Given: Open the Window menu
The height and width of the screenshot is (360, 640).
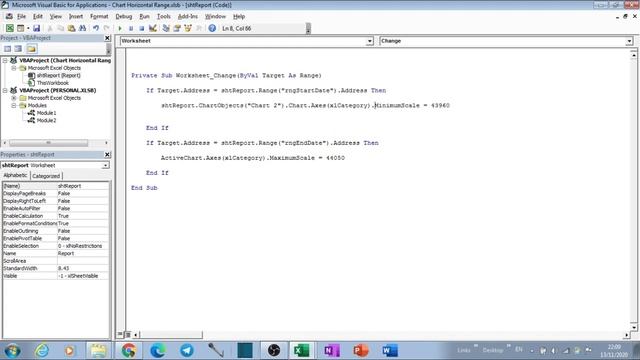Looking at the screenshot, I should [x=215, y=16].
